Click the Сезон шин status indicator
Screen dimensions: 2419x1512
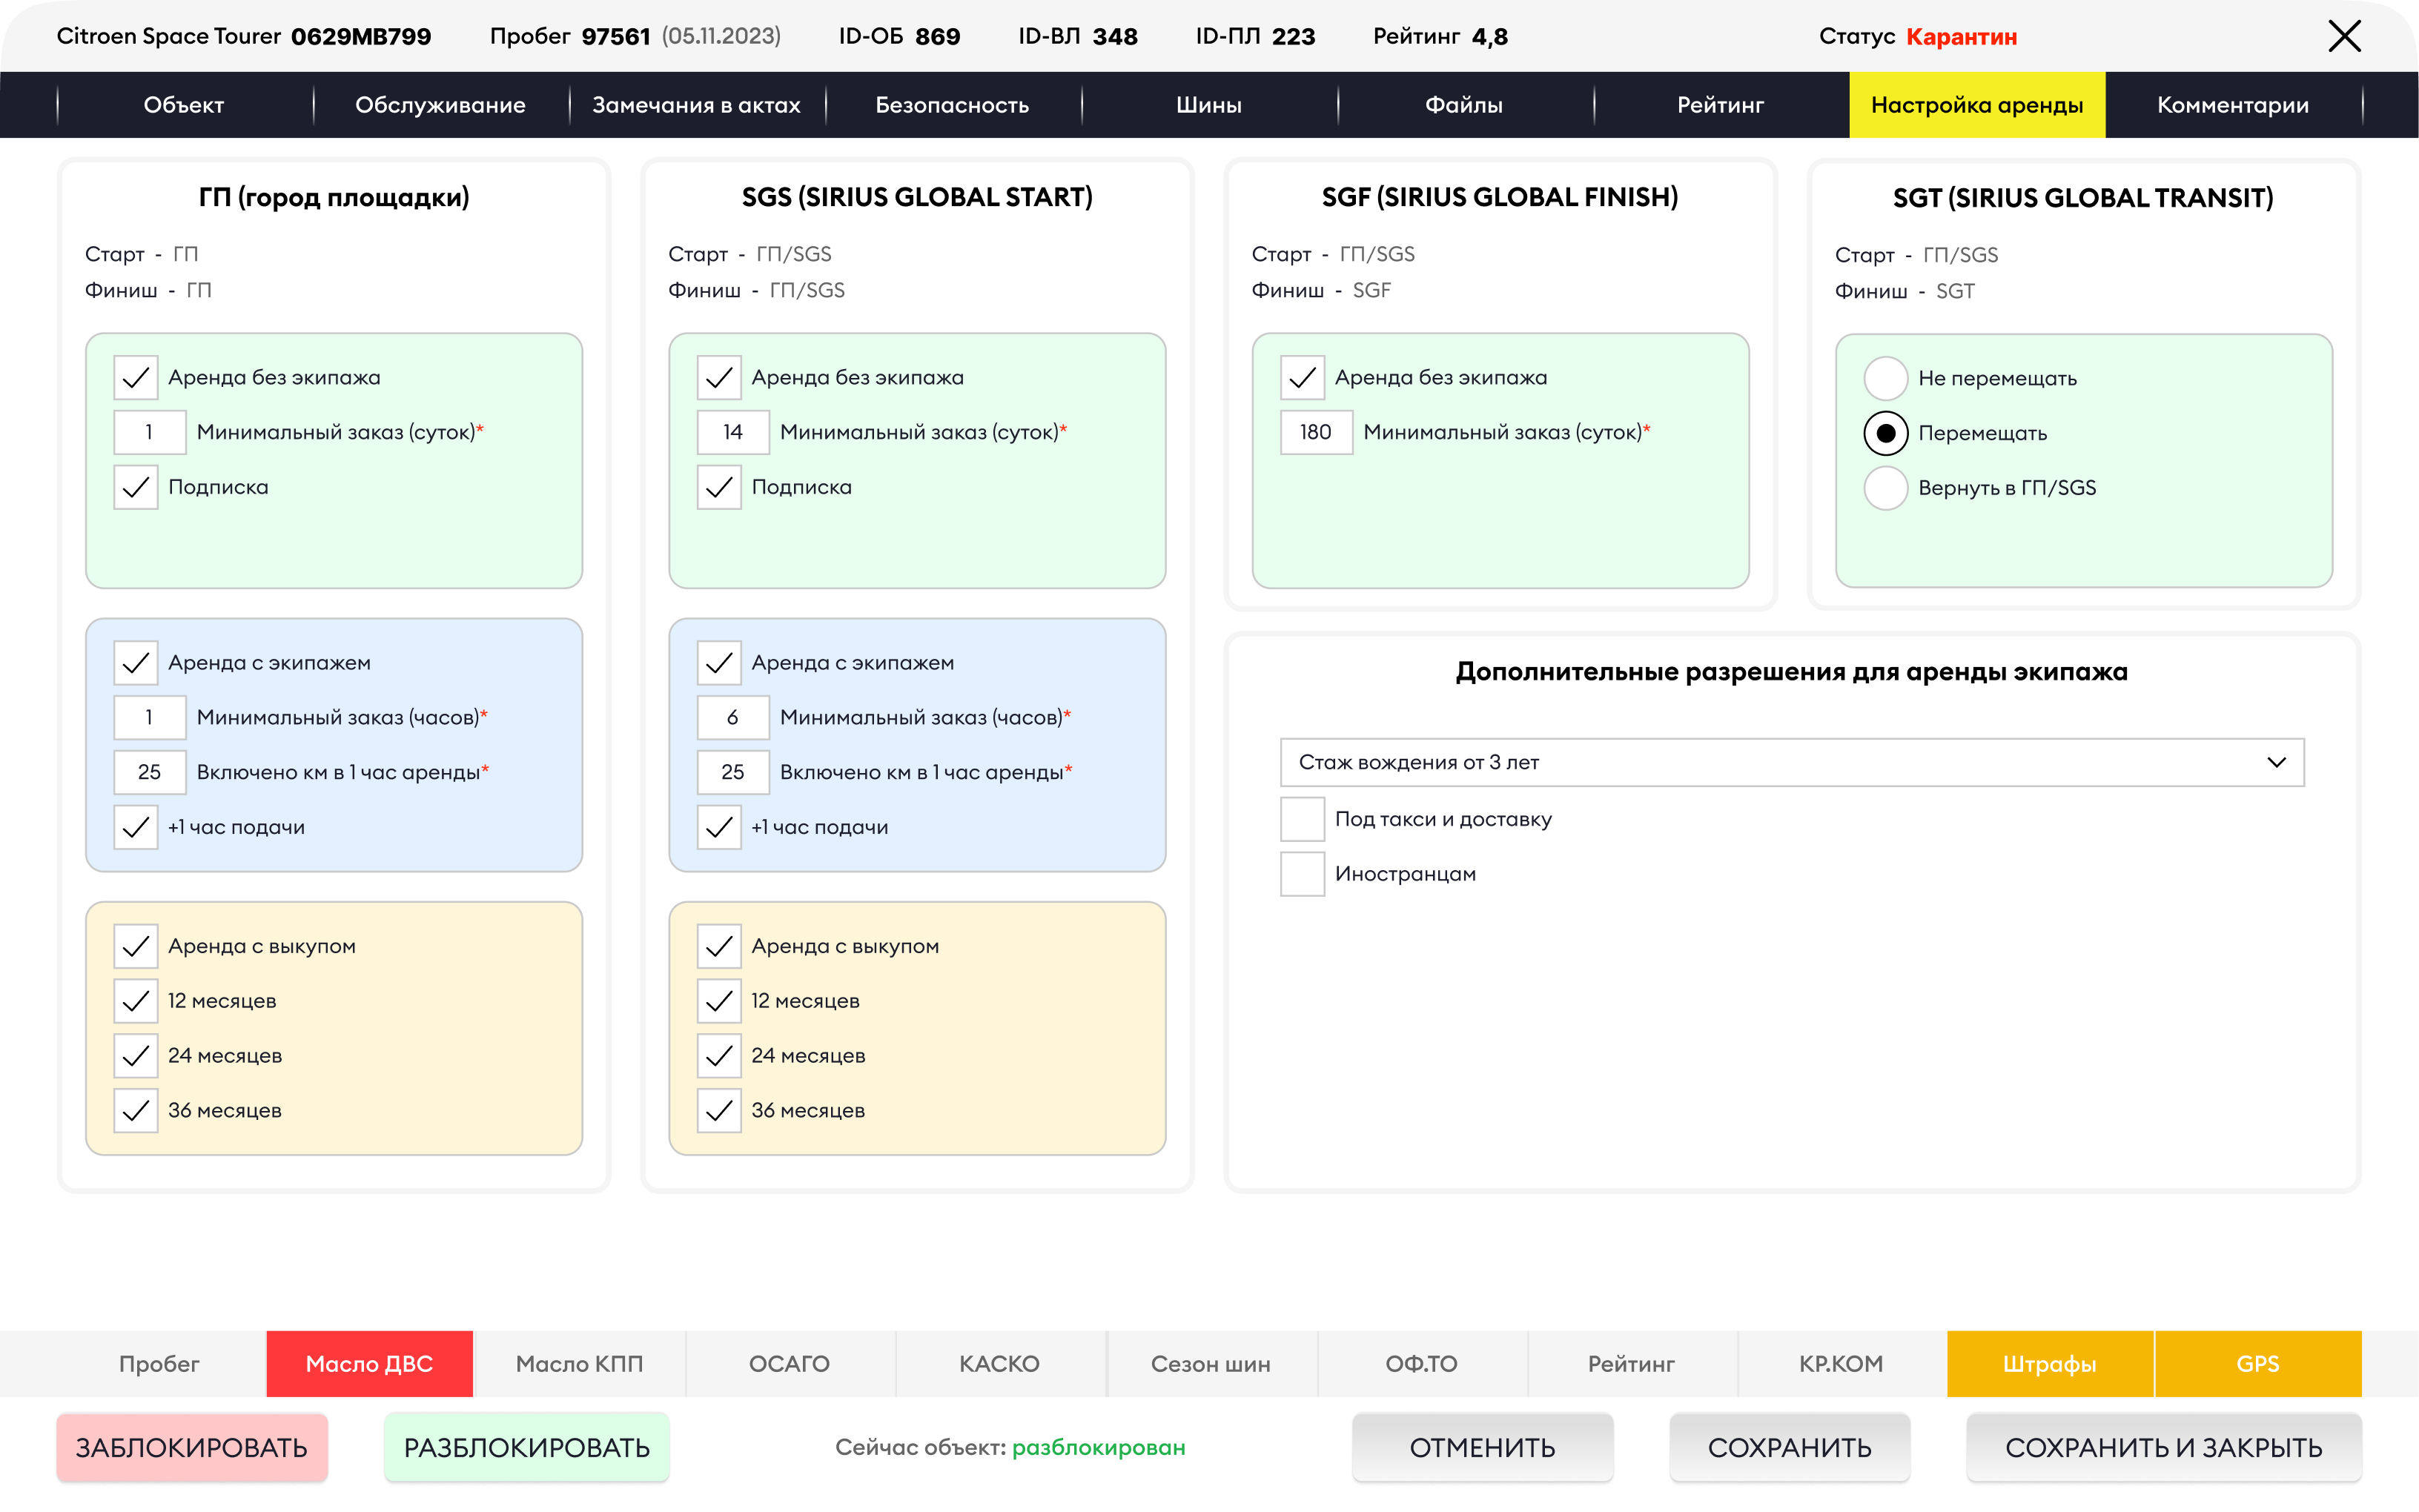[x=1210, y=1363]
